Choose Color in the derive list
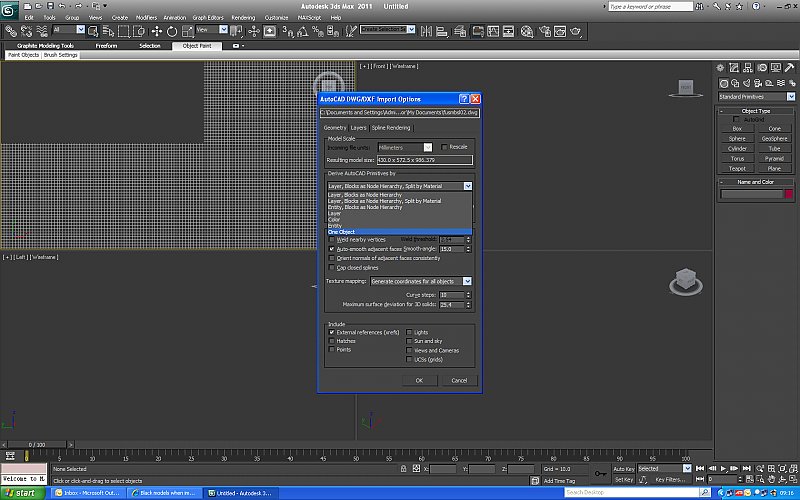 [399, 219]
